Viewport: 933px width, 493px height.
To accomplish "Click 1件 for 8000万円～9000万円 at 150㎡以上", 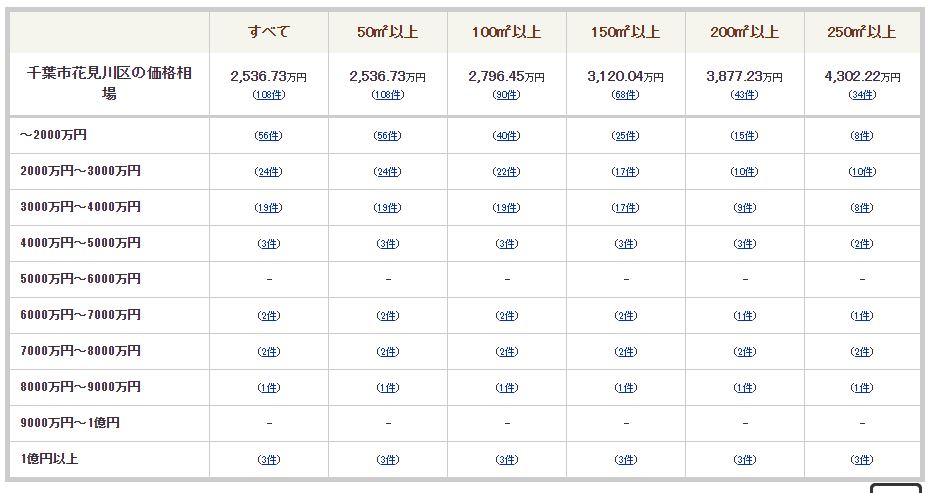I will point(626,388).
